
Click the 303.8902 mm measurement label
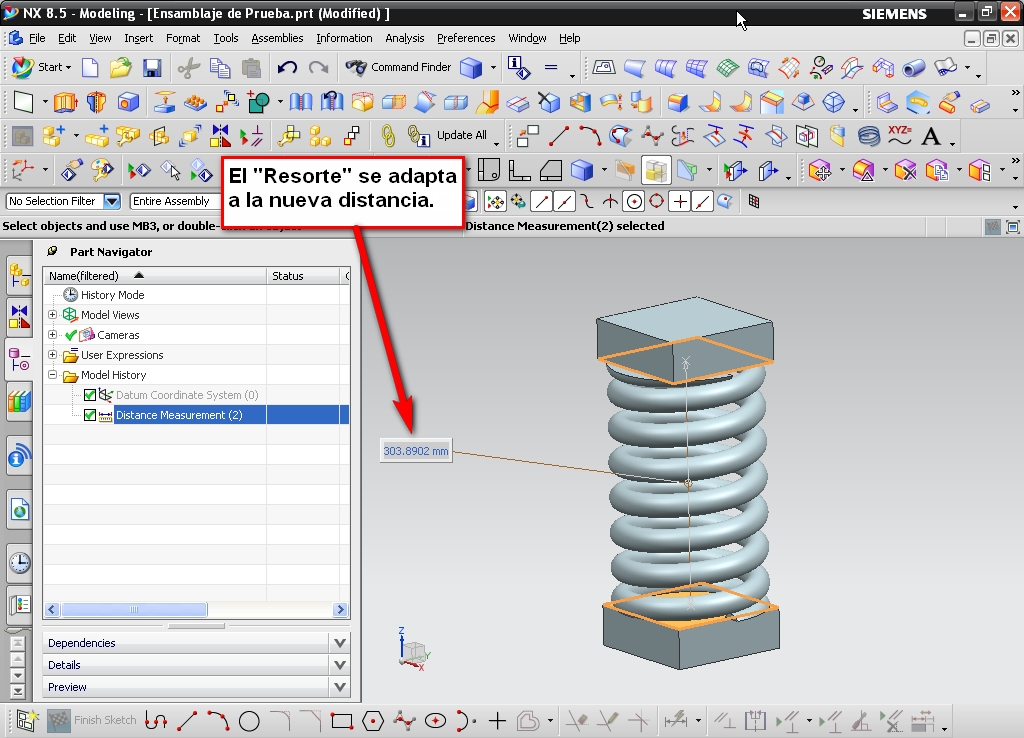[416, 451]
